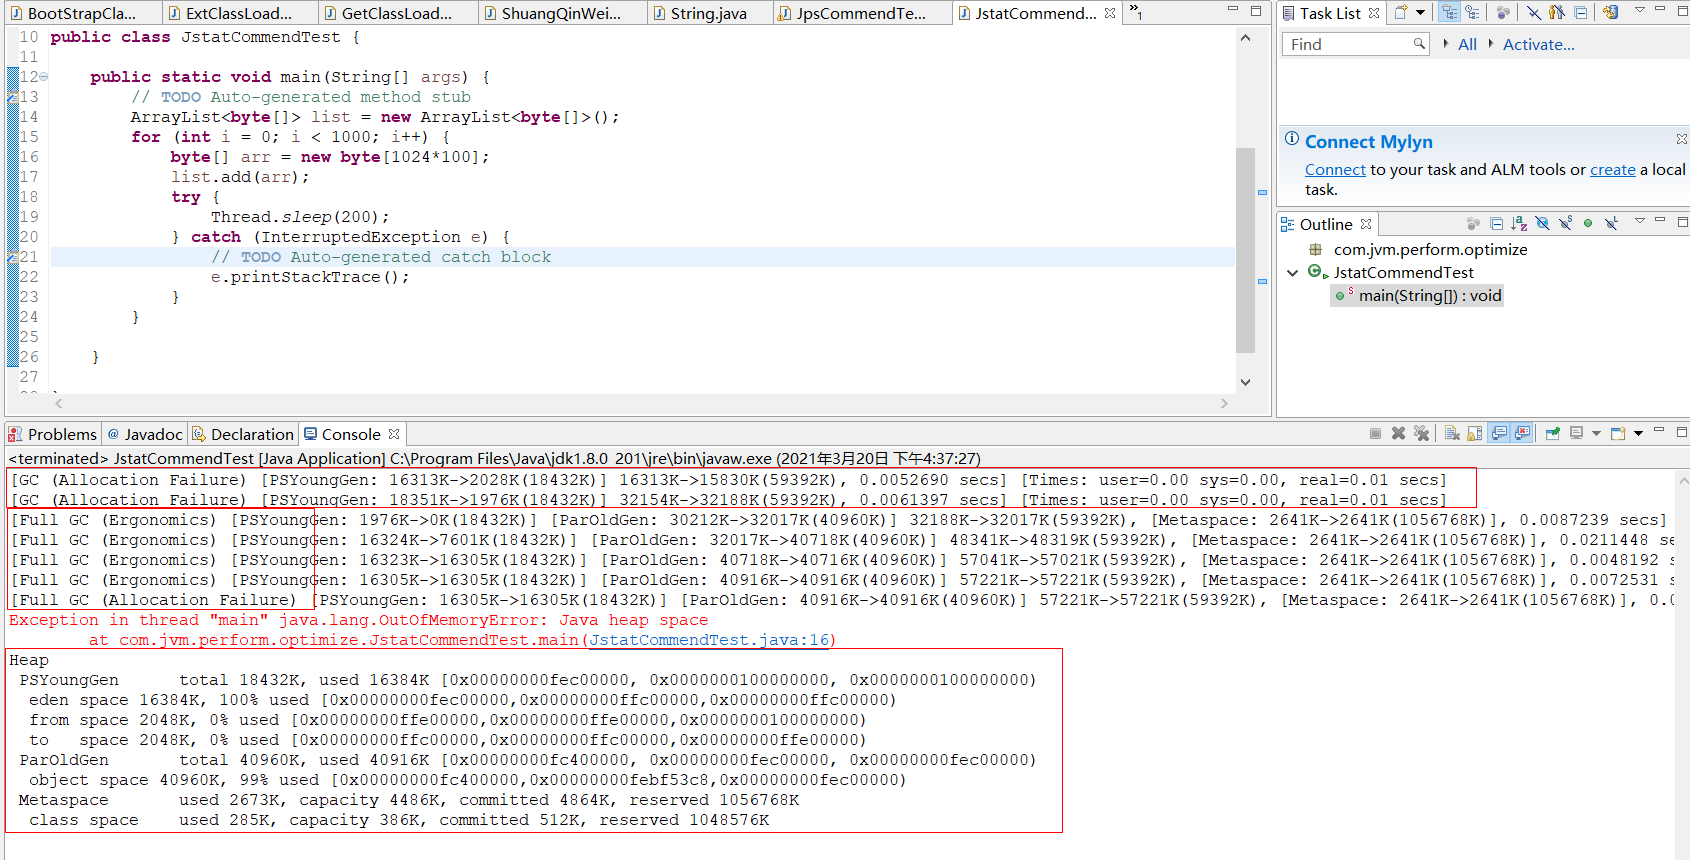The image size is (1690, 860).
Task: Toggle Show only my tasks icon
Action: 1557,13
